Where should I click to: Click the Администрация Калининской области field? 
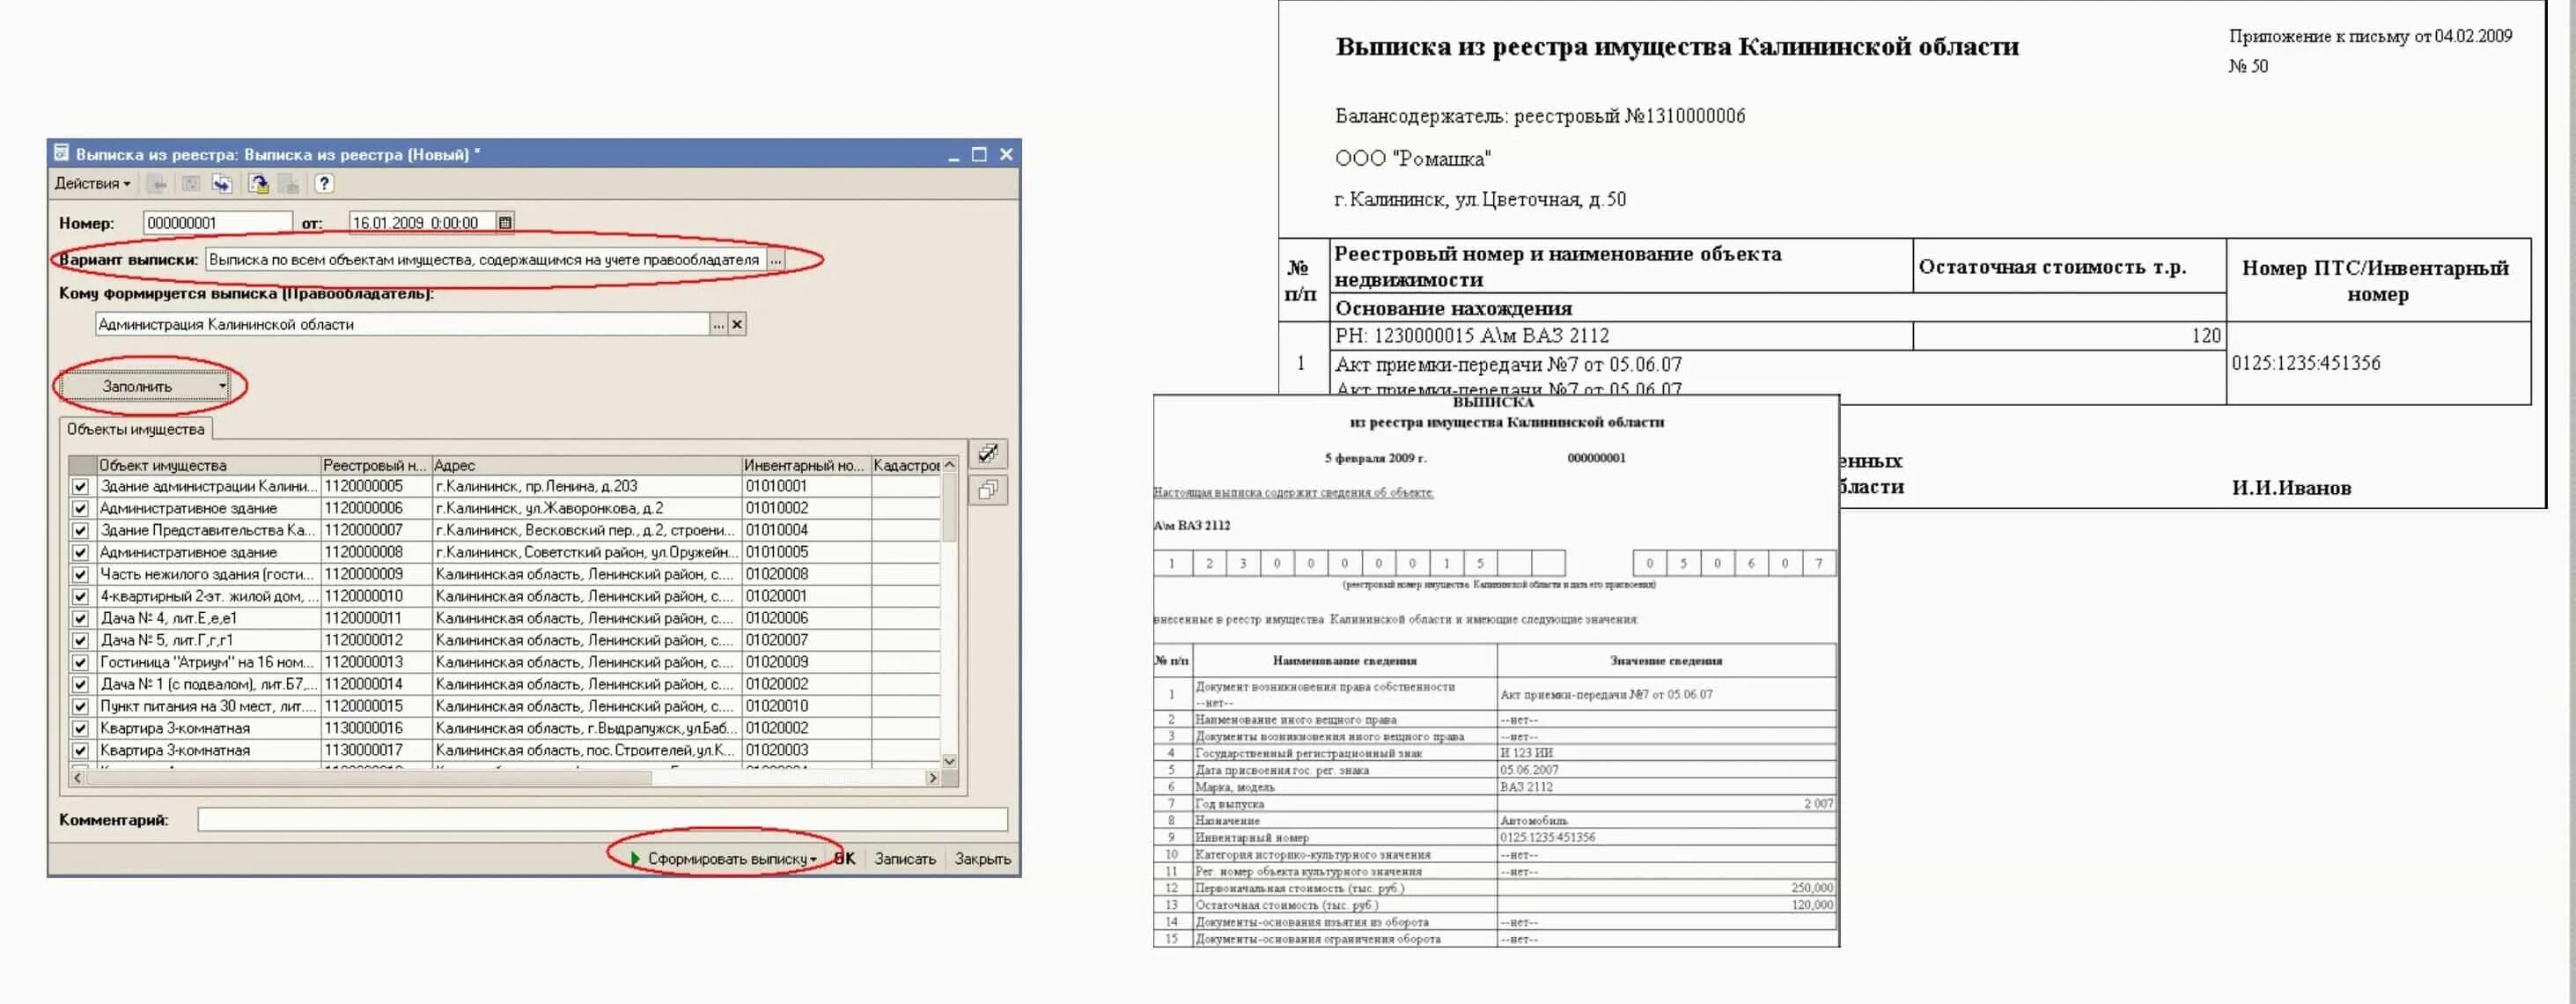[402, 324]
